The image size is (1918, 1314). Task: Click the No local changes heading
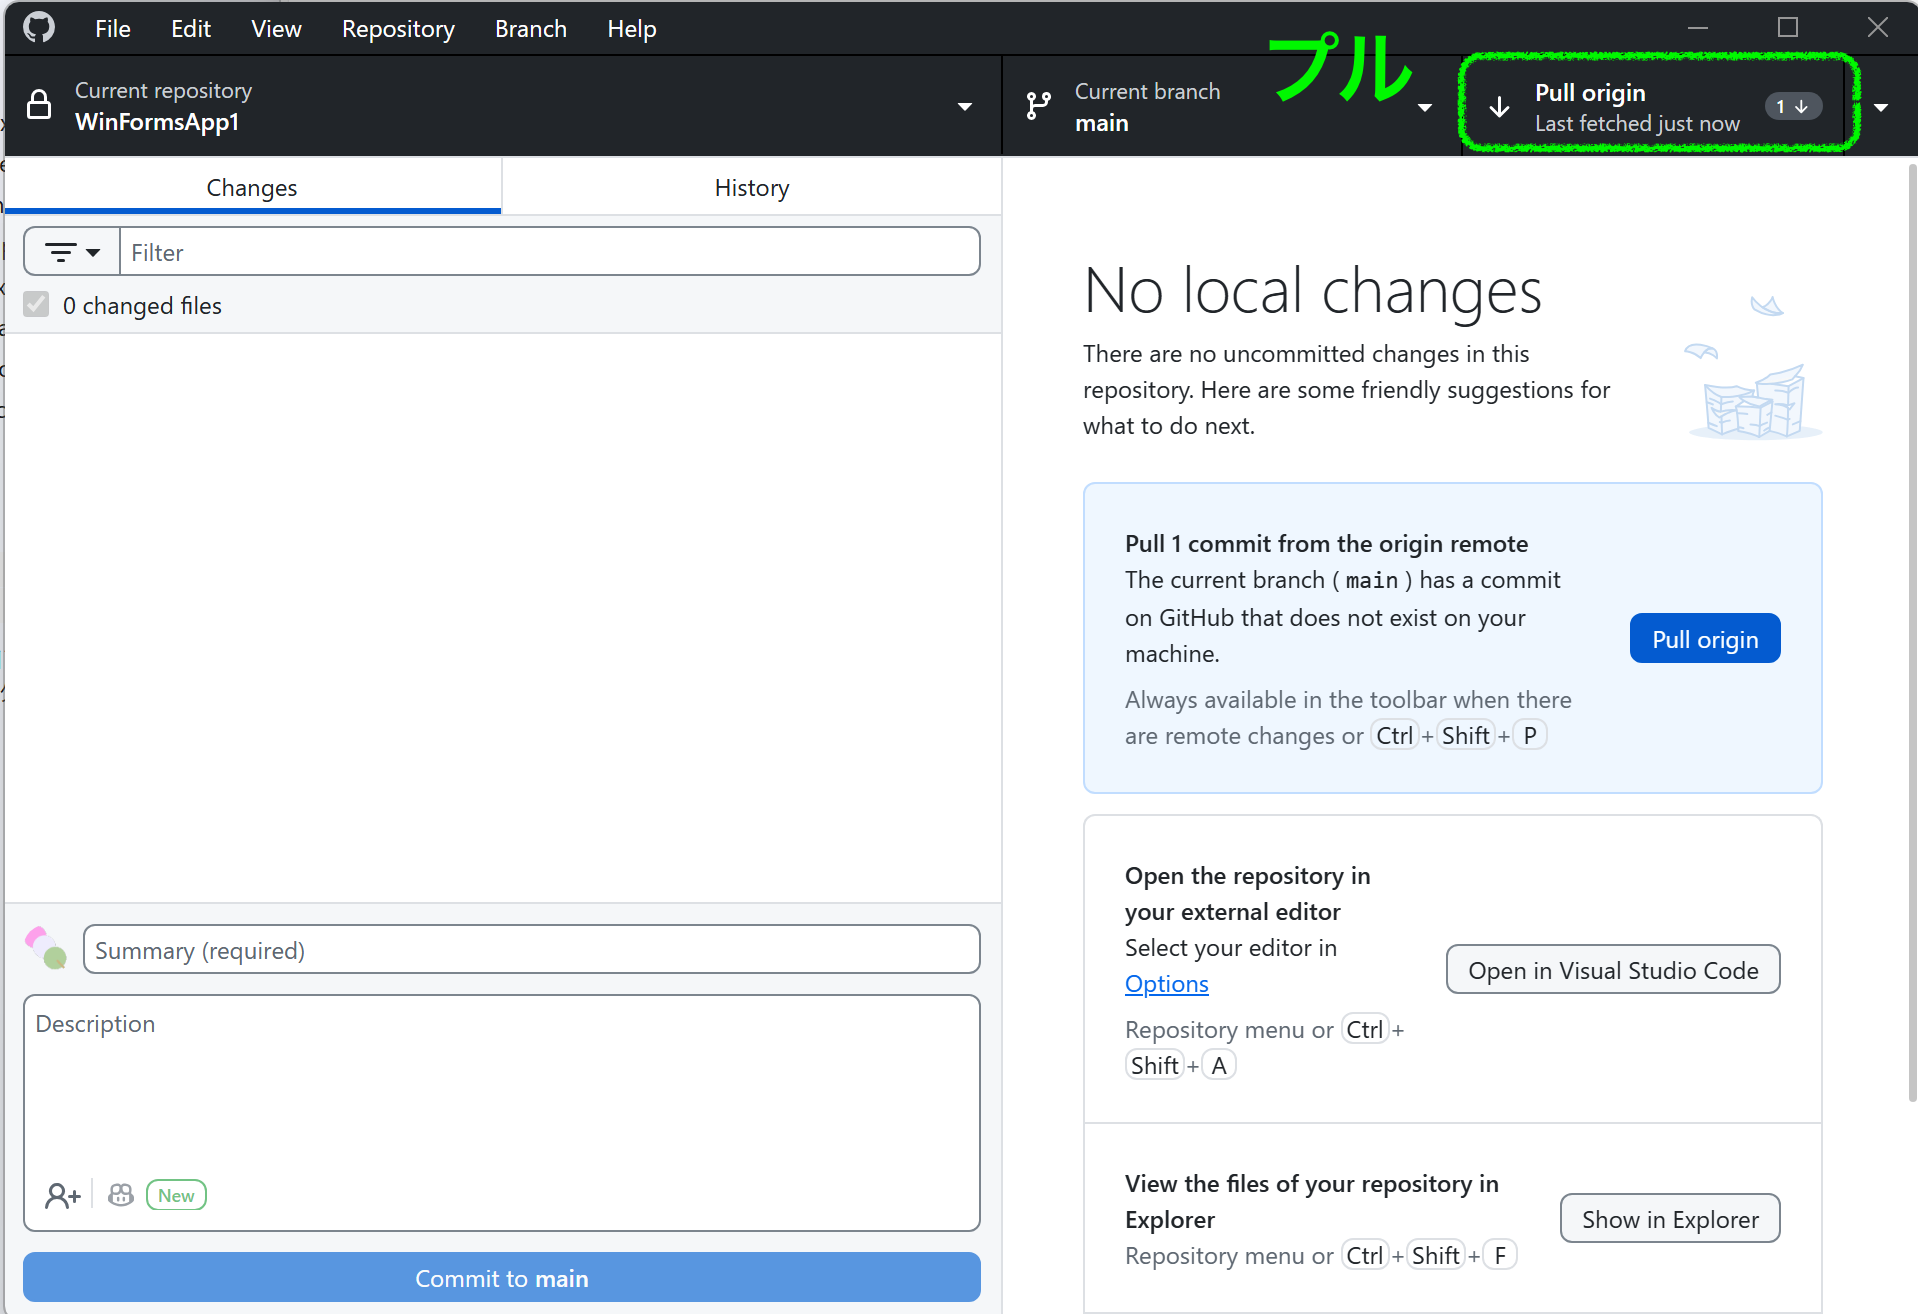point(1312,291)
